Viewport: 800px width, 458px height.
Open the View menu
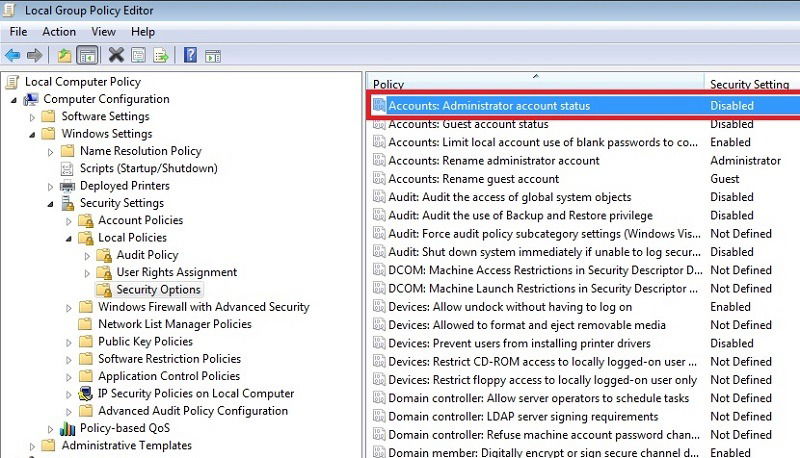103,32
